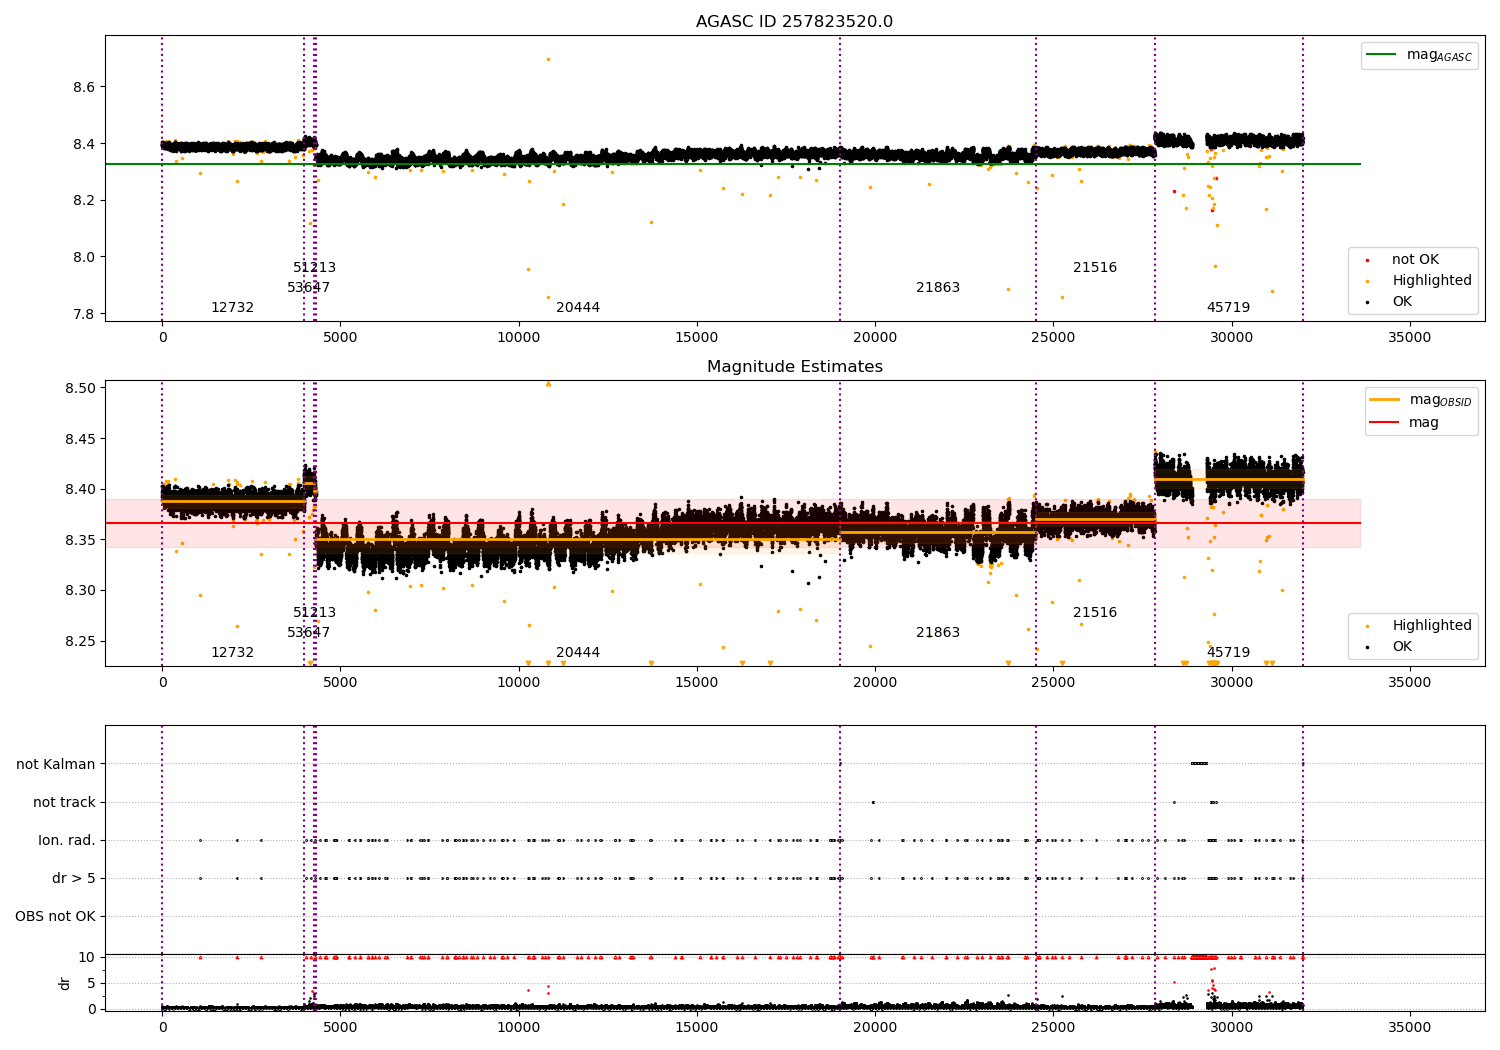Click the 'OBS not OK' row label
Screen dimensions: 1500x1050
(x=56, y=916)
